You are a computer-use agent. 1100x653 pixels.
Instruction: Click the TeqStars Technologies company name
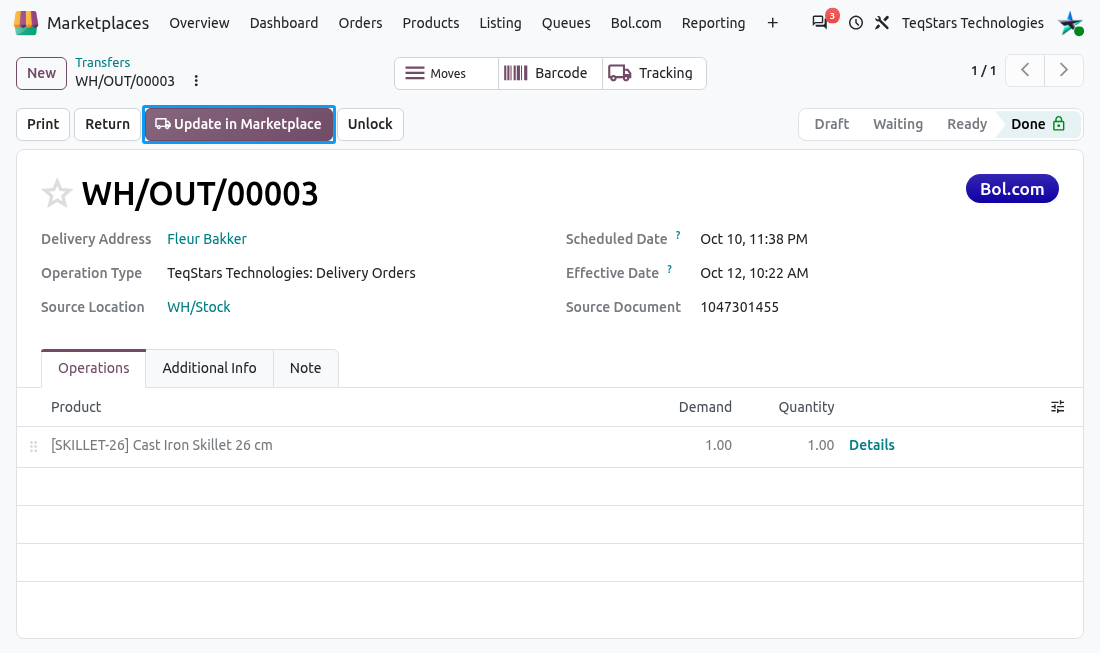(972, 23)
